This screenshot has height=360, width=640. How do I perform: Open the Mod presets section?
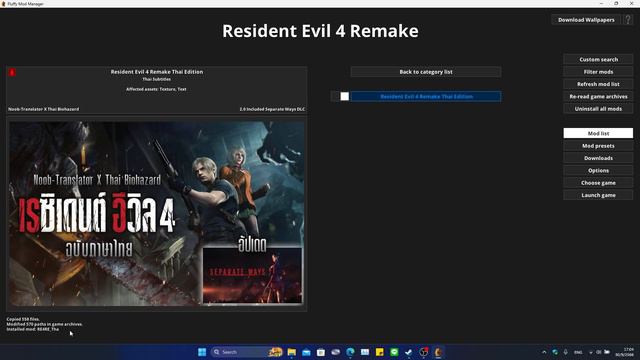point(598,146)
